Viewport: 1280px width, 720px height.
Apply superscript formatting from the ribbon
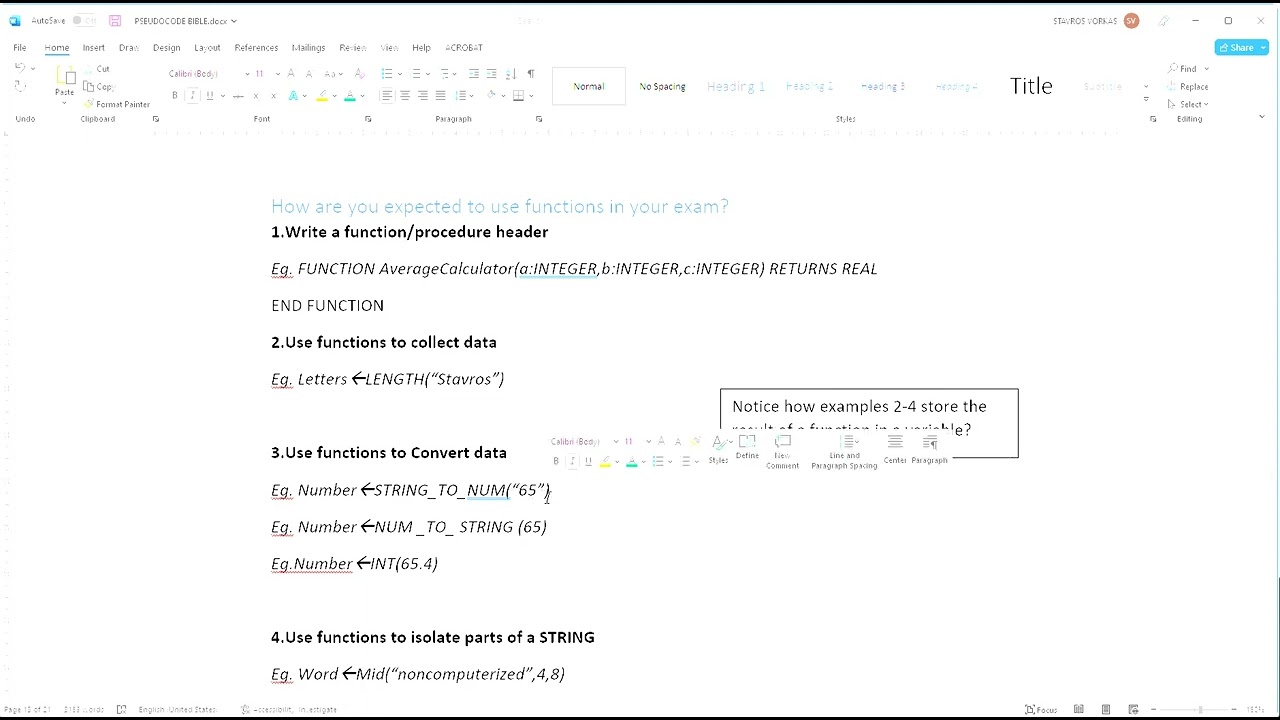[x=273, y=96]
